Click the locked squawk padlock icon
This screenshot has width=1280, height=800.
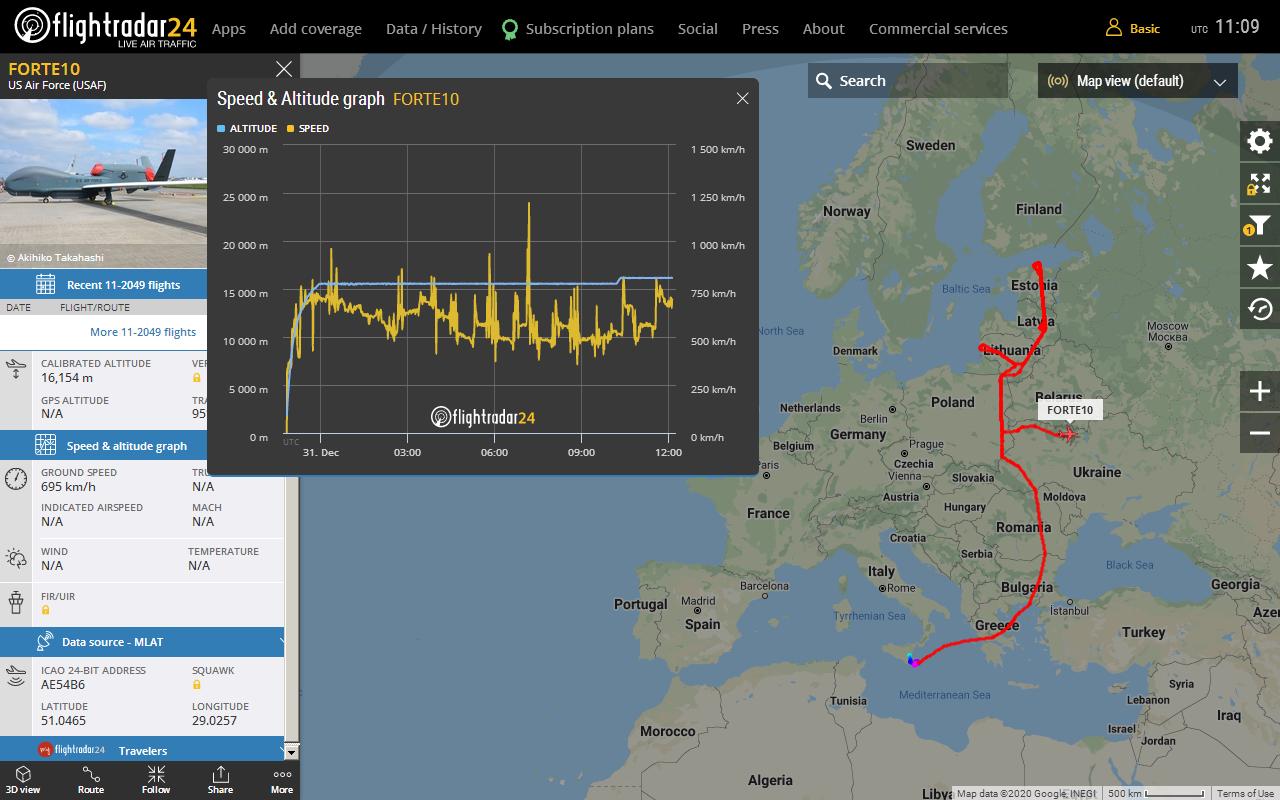pos(197,685)
